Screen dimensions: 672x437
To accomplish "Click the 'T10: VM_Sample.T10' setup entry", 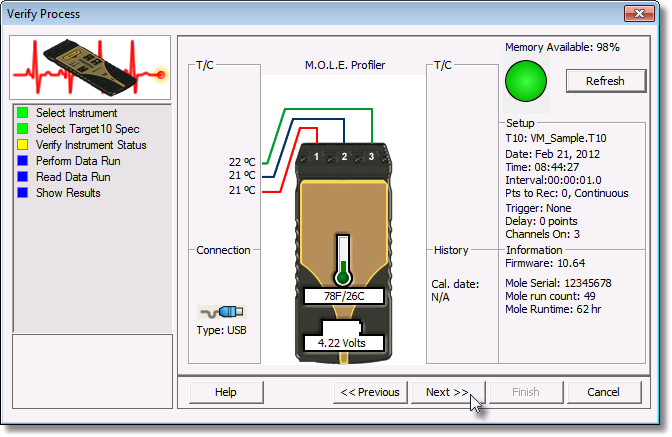I will point(556,138).
